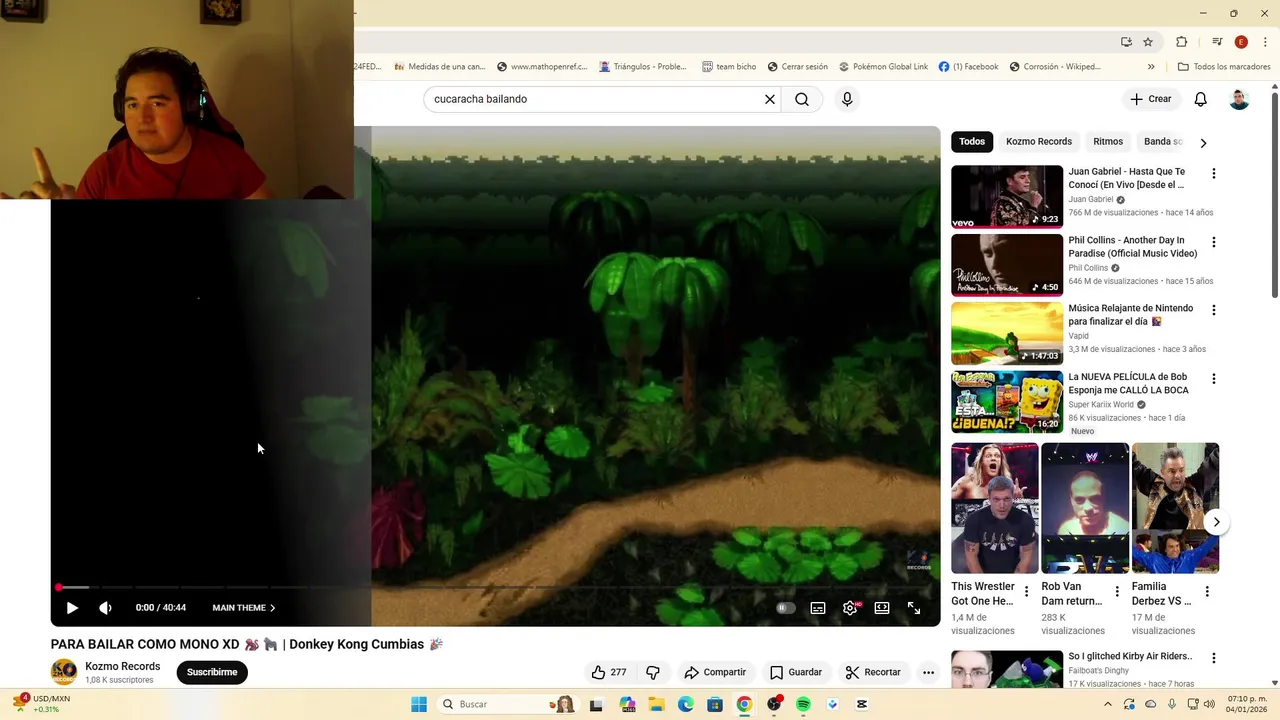
Task: Click the Recortar clip button
Action: 873,672
